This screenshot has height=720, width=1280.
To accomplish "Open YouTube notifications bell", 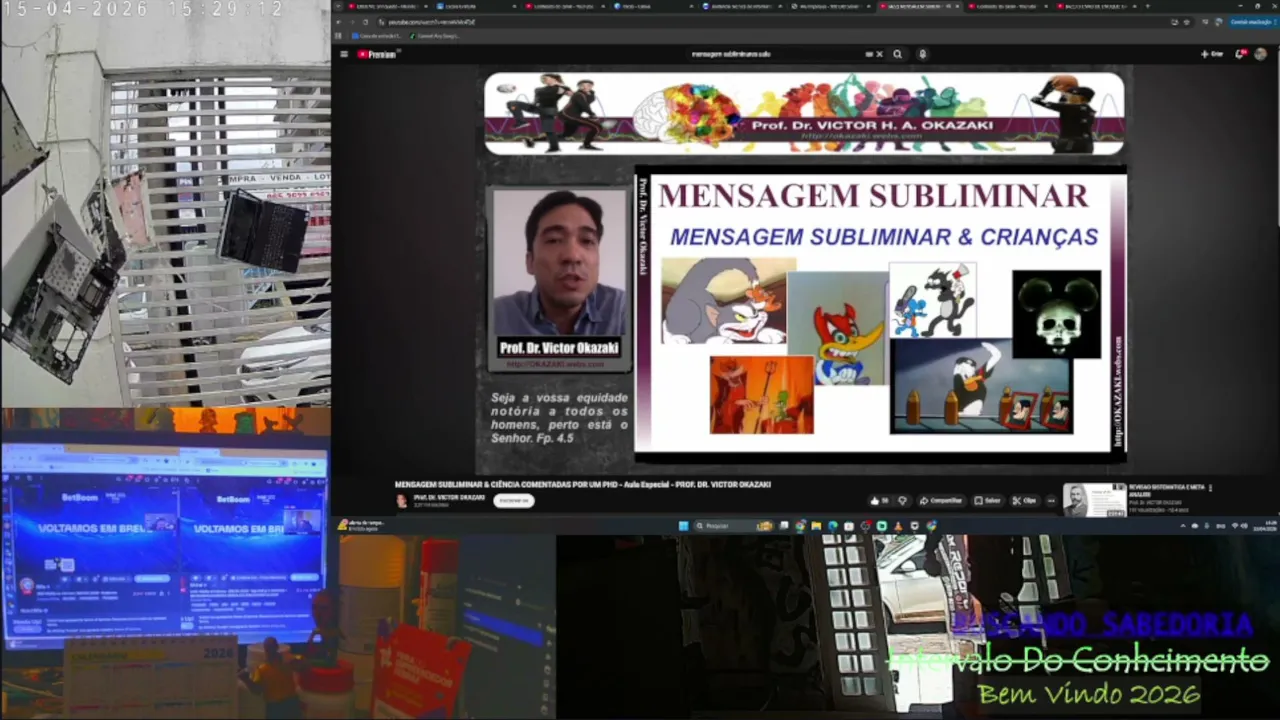I will (1240, 54).
